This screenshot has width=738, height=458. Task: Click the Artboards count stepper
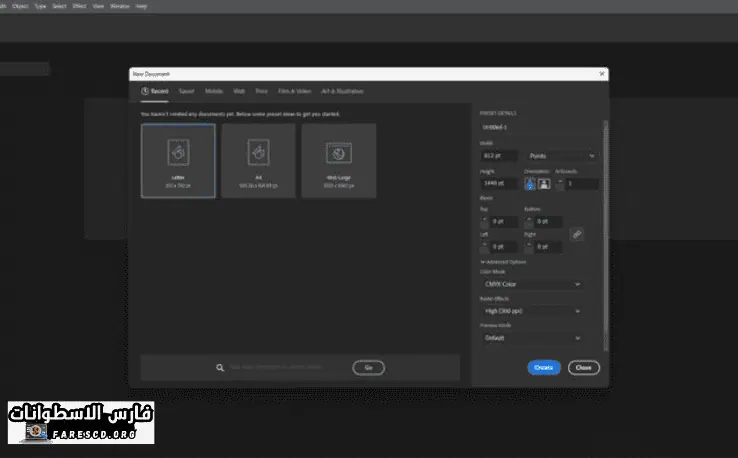coord(560,184)
